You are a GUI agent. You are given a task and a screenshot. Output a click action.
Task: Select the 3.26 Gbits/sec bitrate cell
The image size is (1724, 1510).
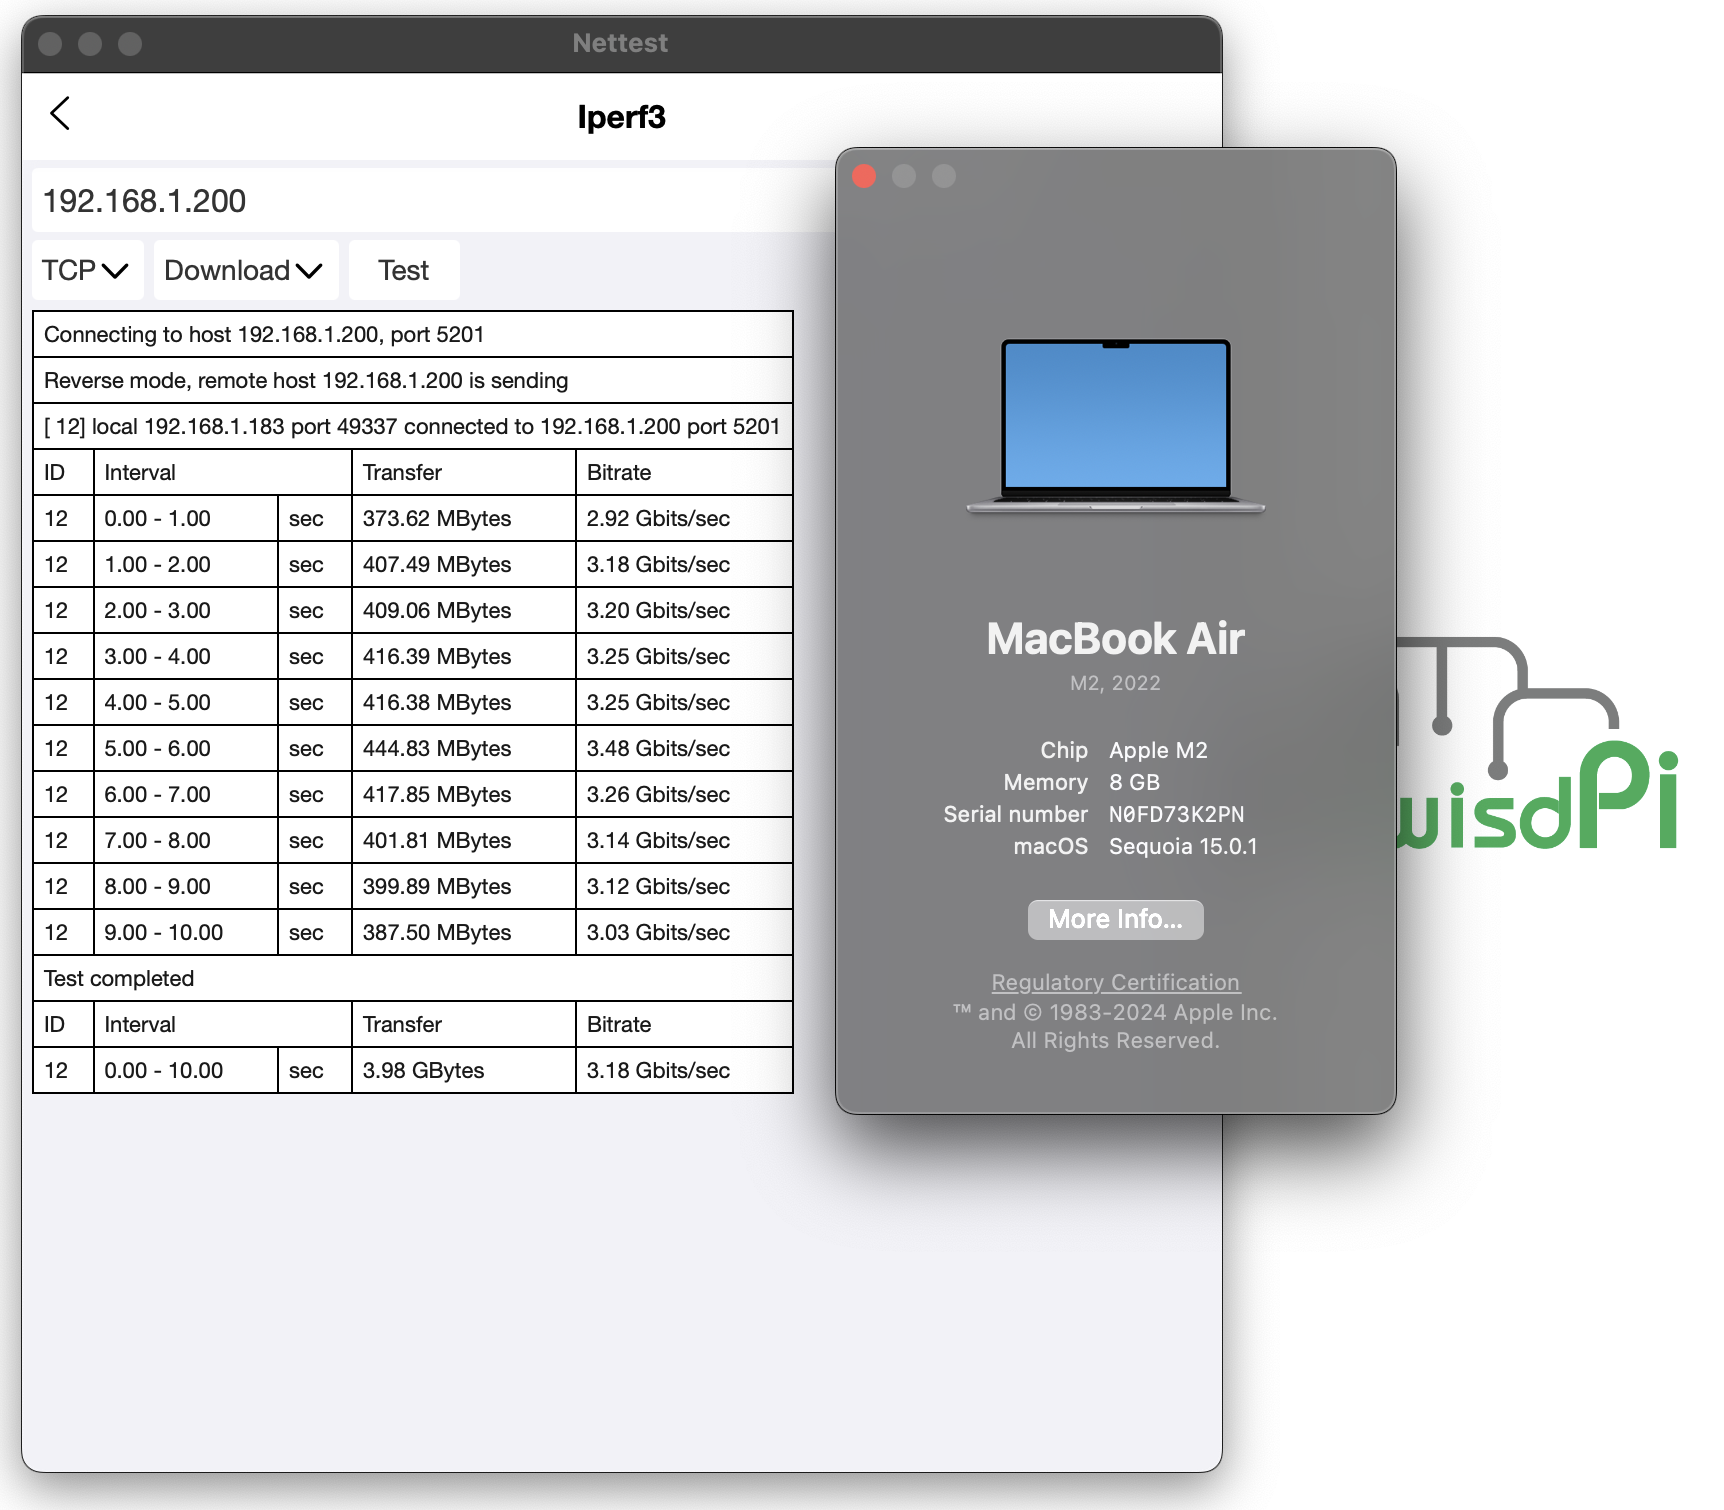pyautogui.click(x=684, y=794)
